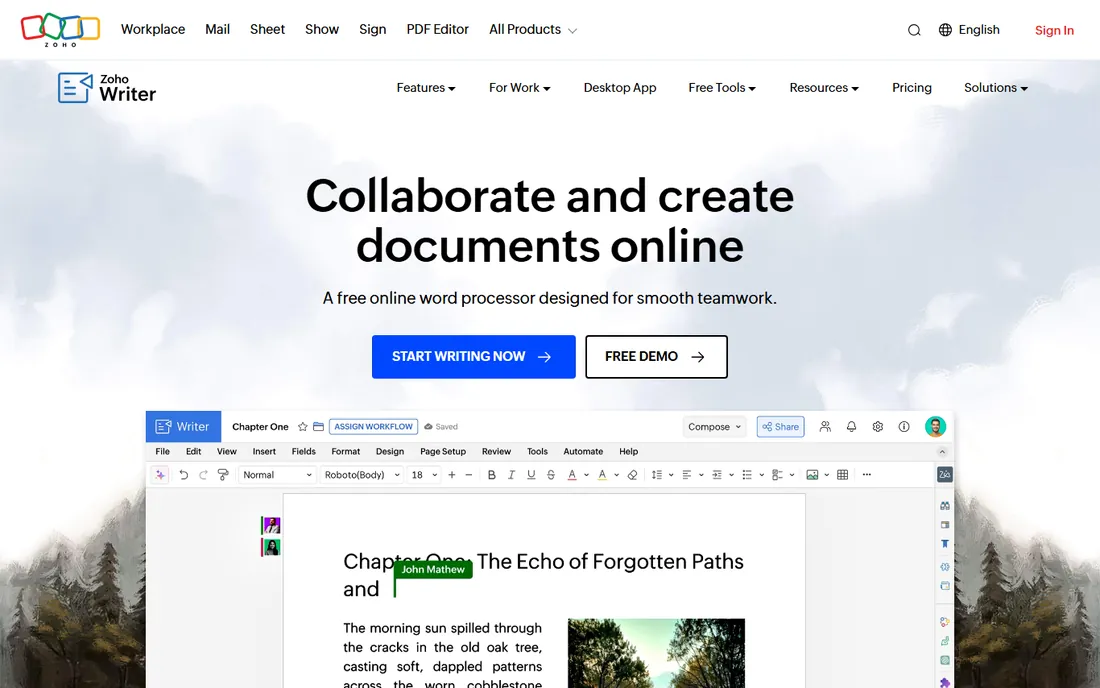Click the line spacing icon
1100x688 pixels.
657,475
